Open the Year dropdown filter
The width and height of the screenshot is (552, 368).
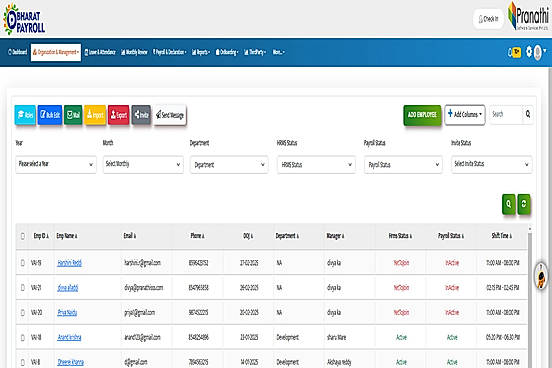pyautogui.click(x=56, y=164)
